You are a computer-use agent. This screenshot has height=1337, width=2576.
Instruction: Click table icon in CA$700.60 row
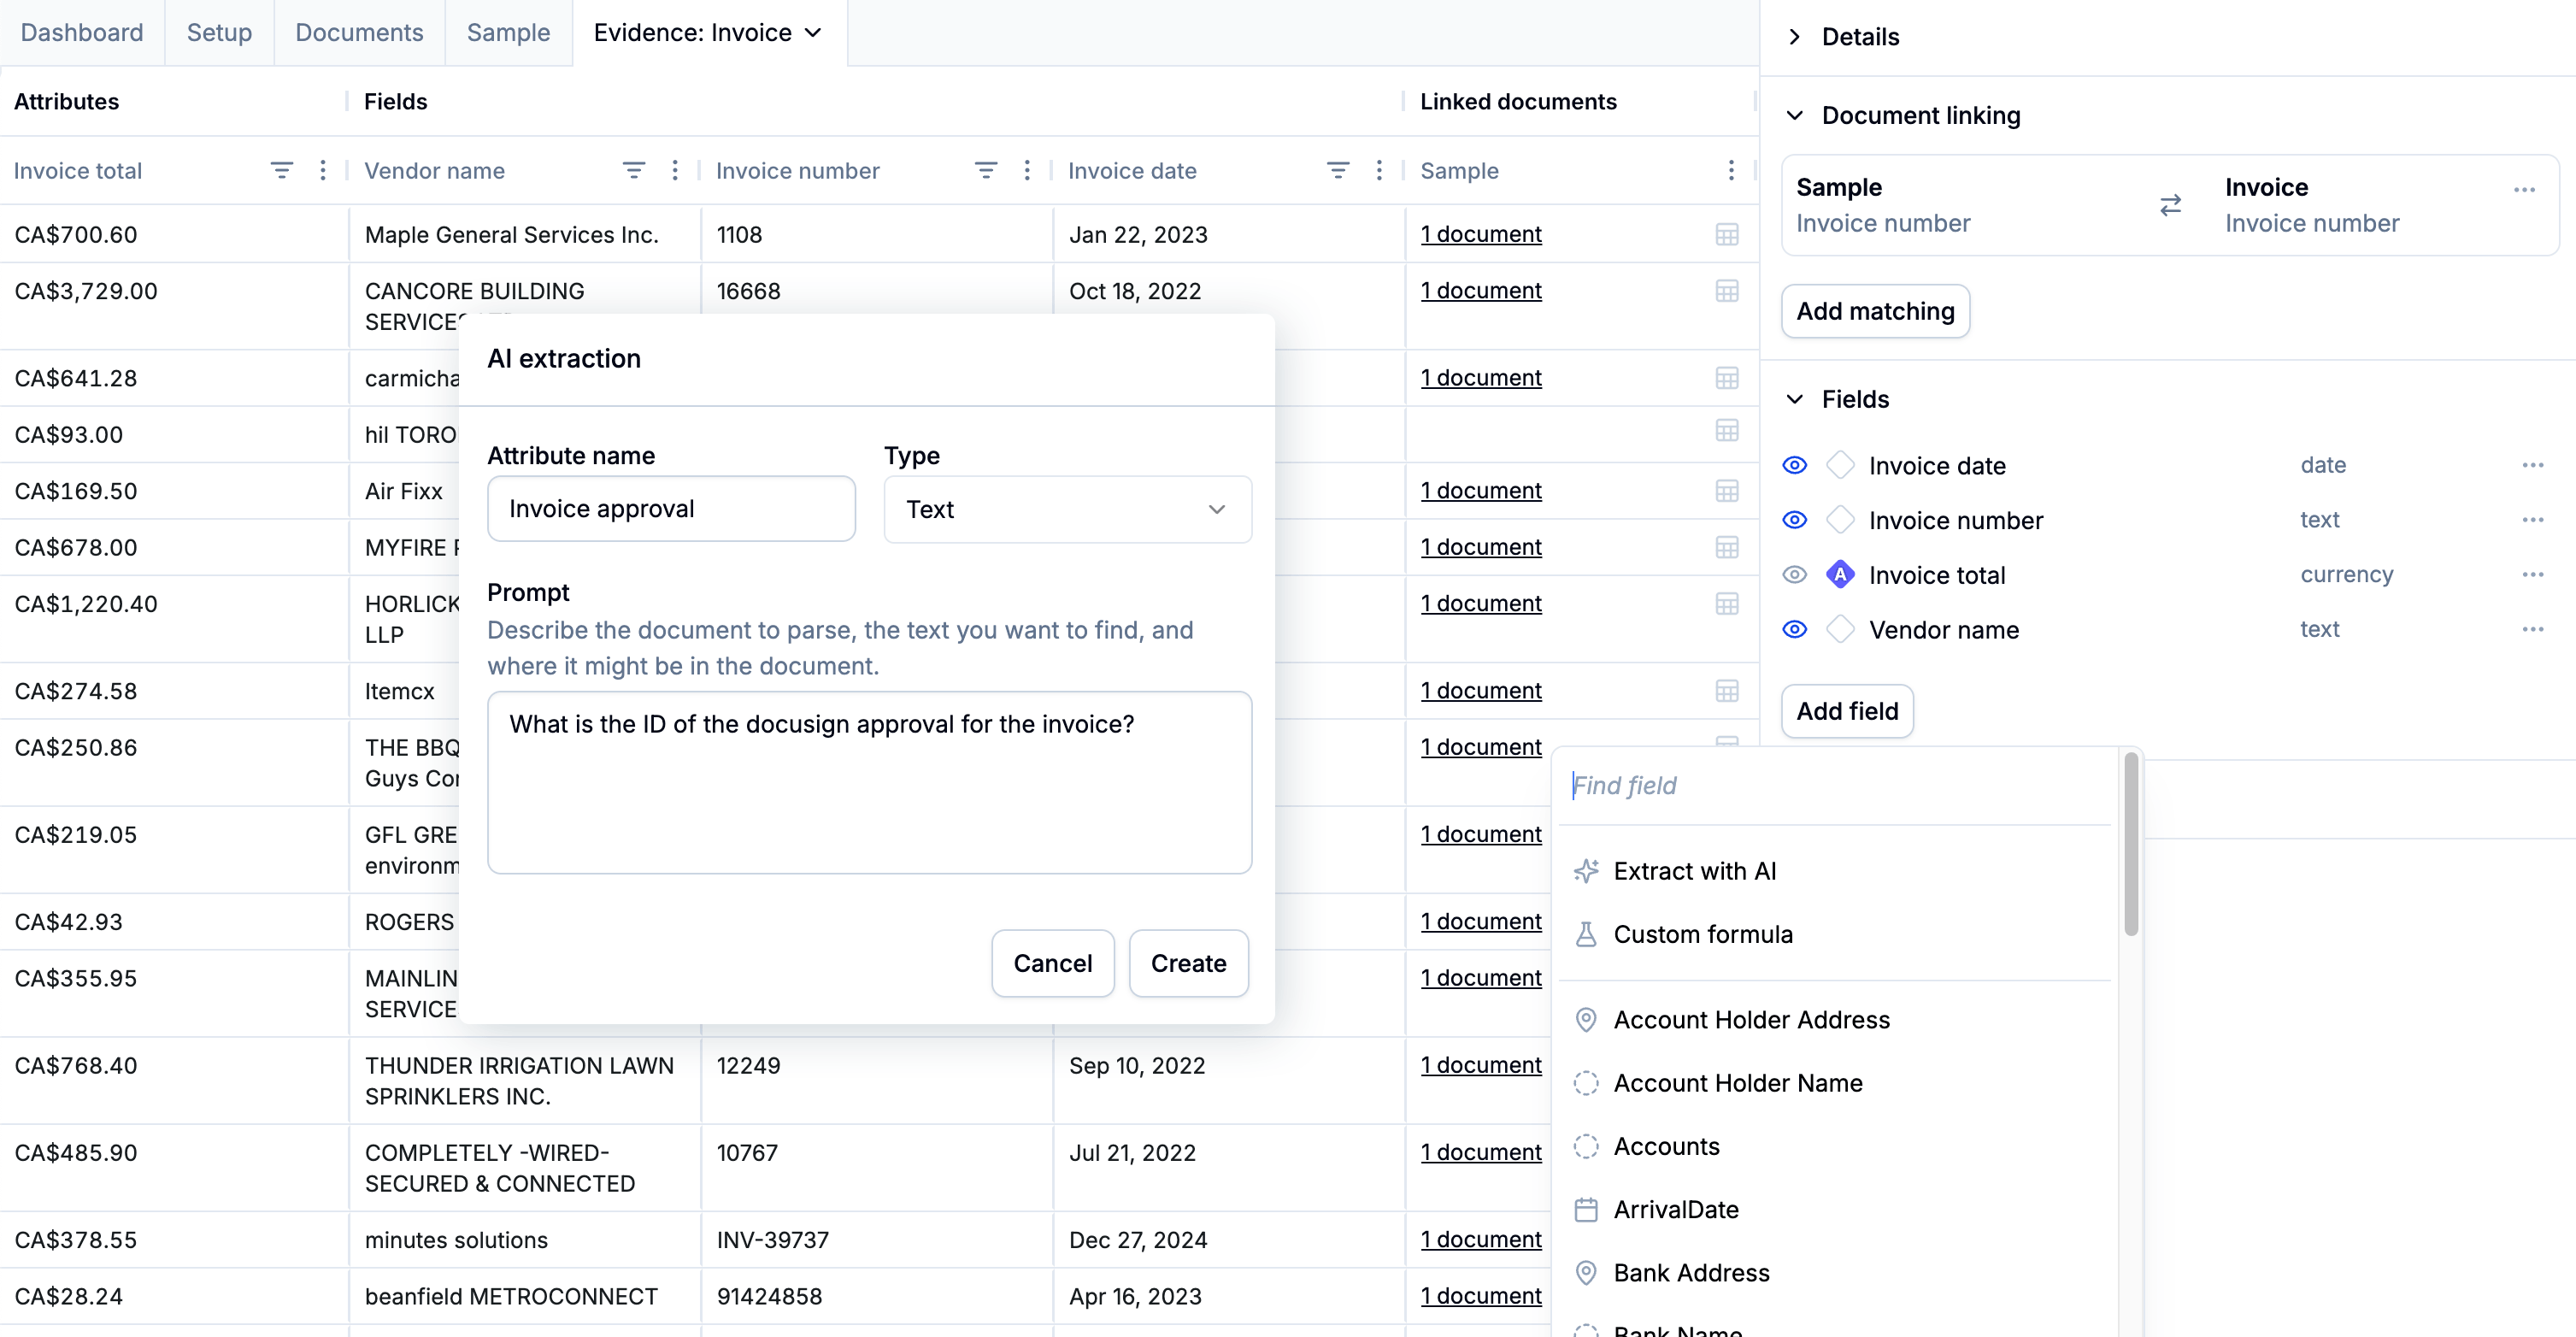(1727, 235)
